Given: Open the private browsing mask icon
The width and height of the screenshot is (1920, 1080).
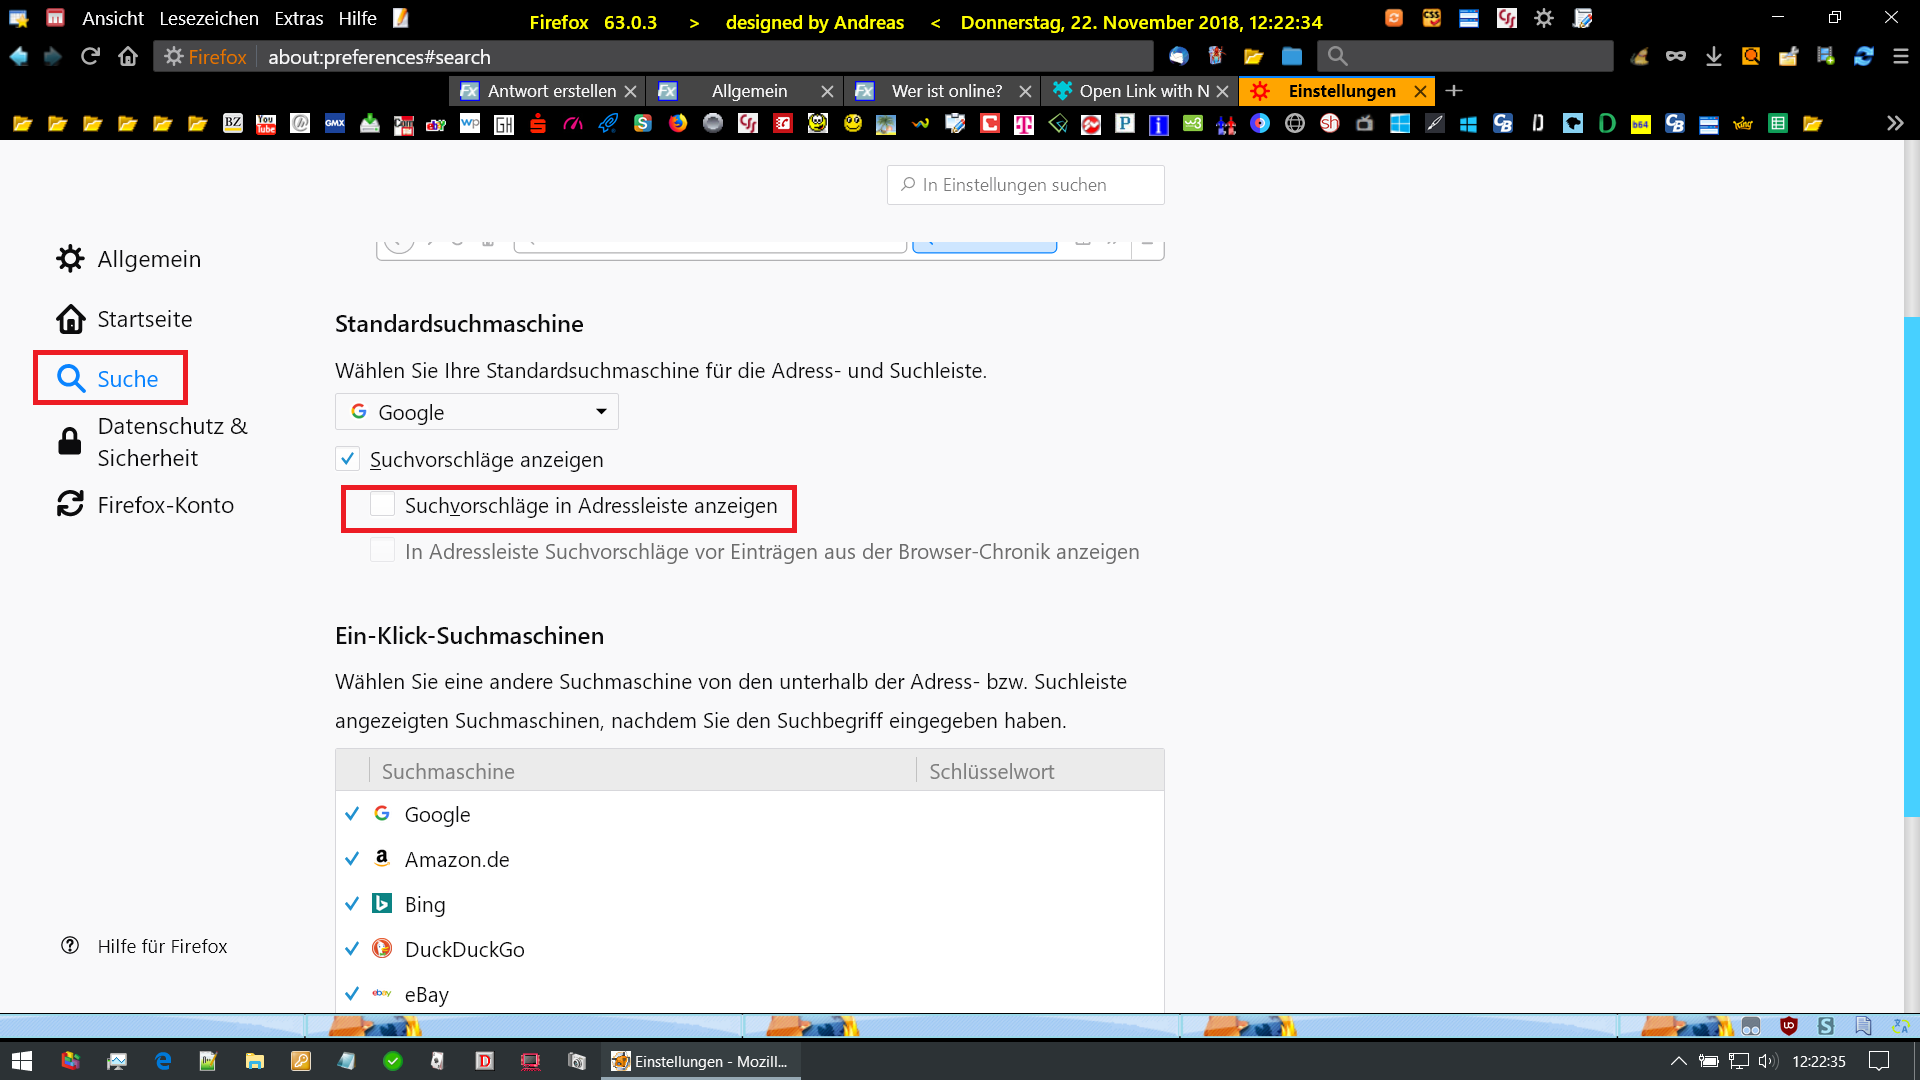Looking at the screenshot, I should 1675,57.
